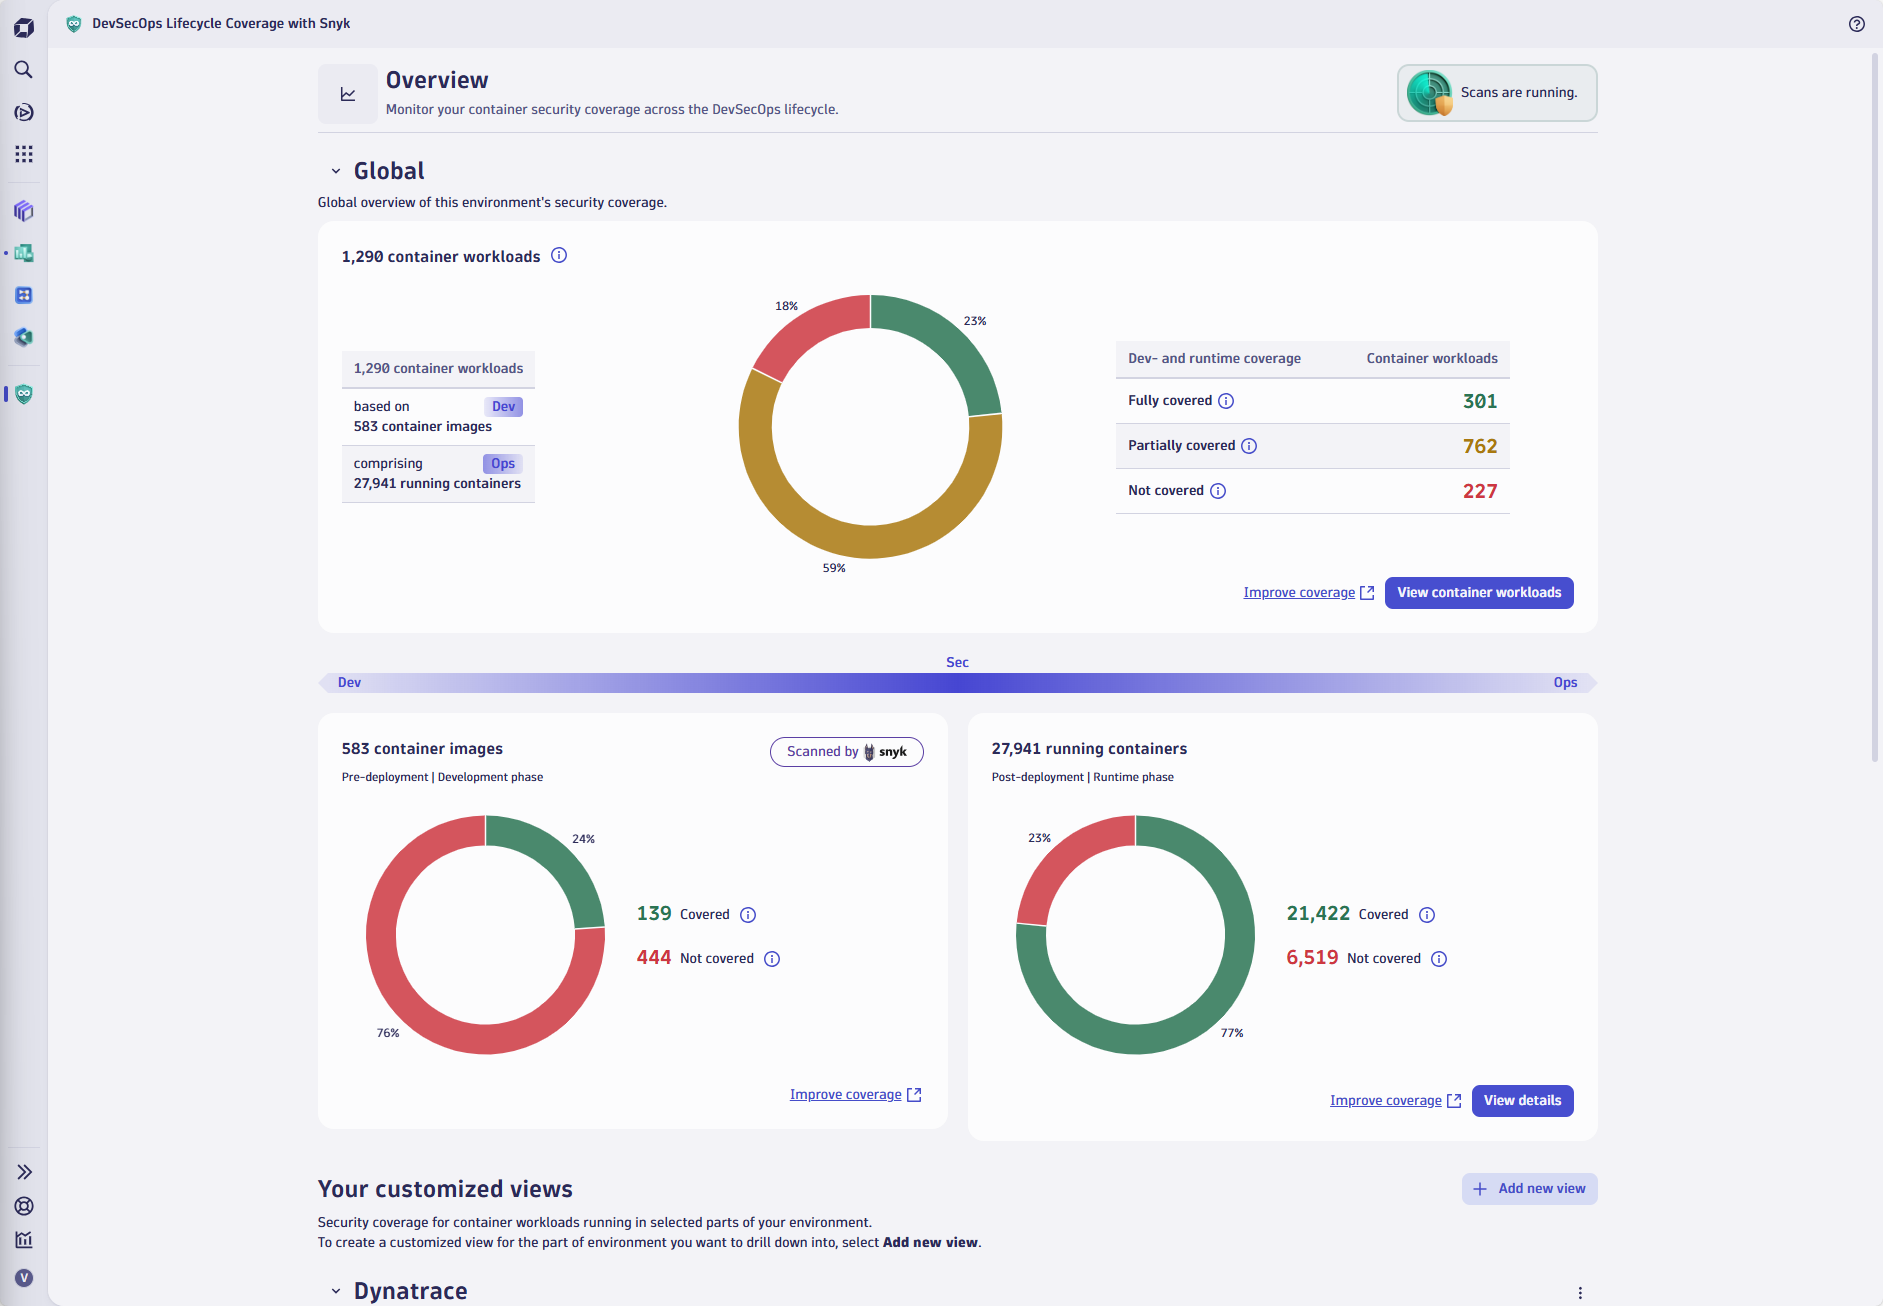Screen dimensions: 1883x1306
Task: Expand the sidebar with double chevron icon
Action: click(x=24, y=1172)
